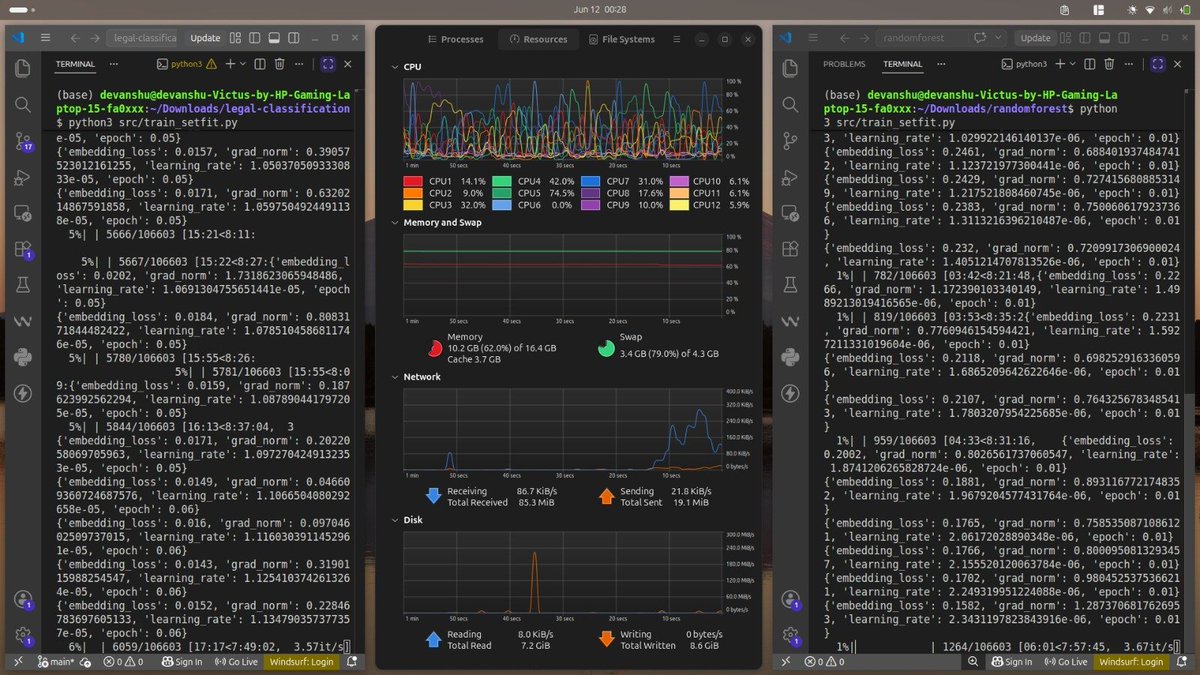This screenshot has width=1200, height=675.
Task: Toggle maximized terminal panel in legal-classification window
Action: [x=327, y=64]
